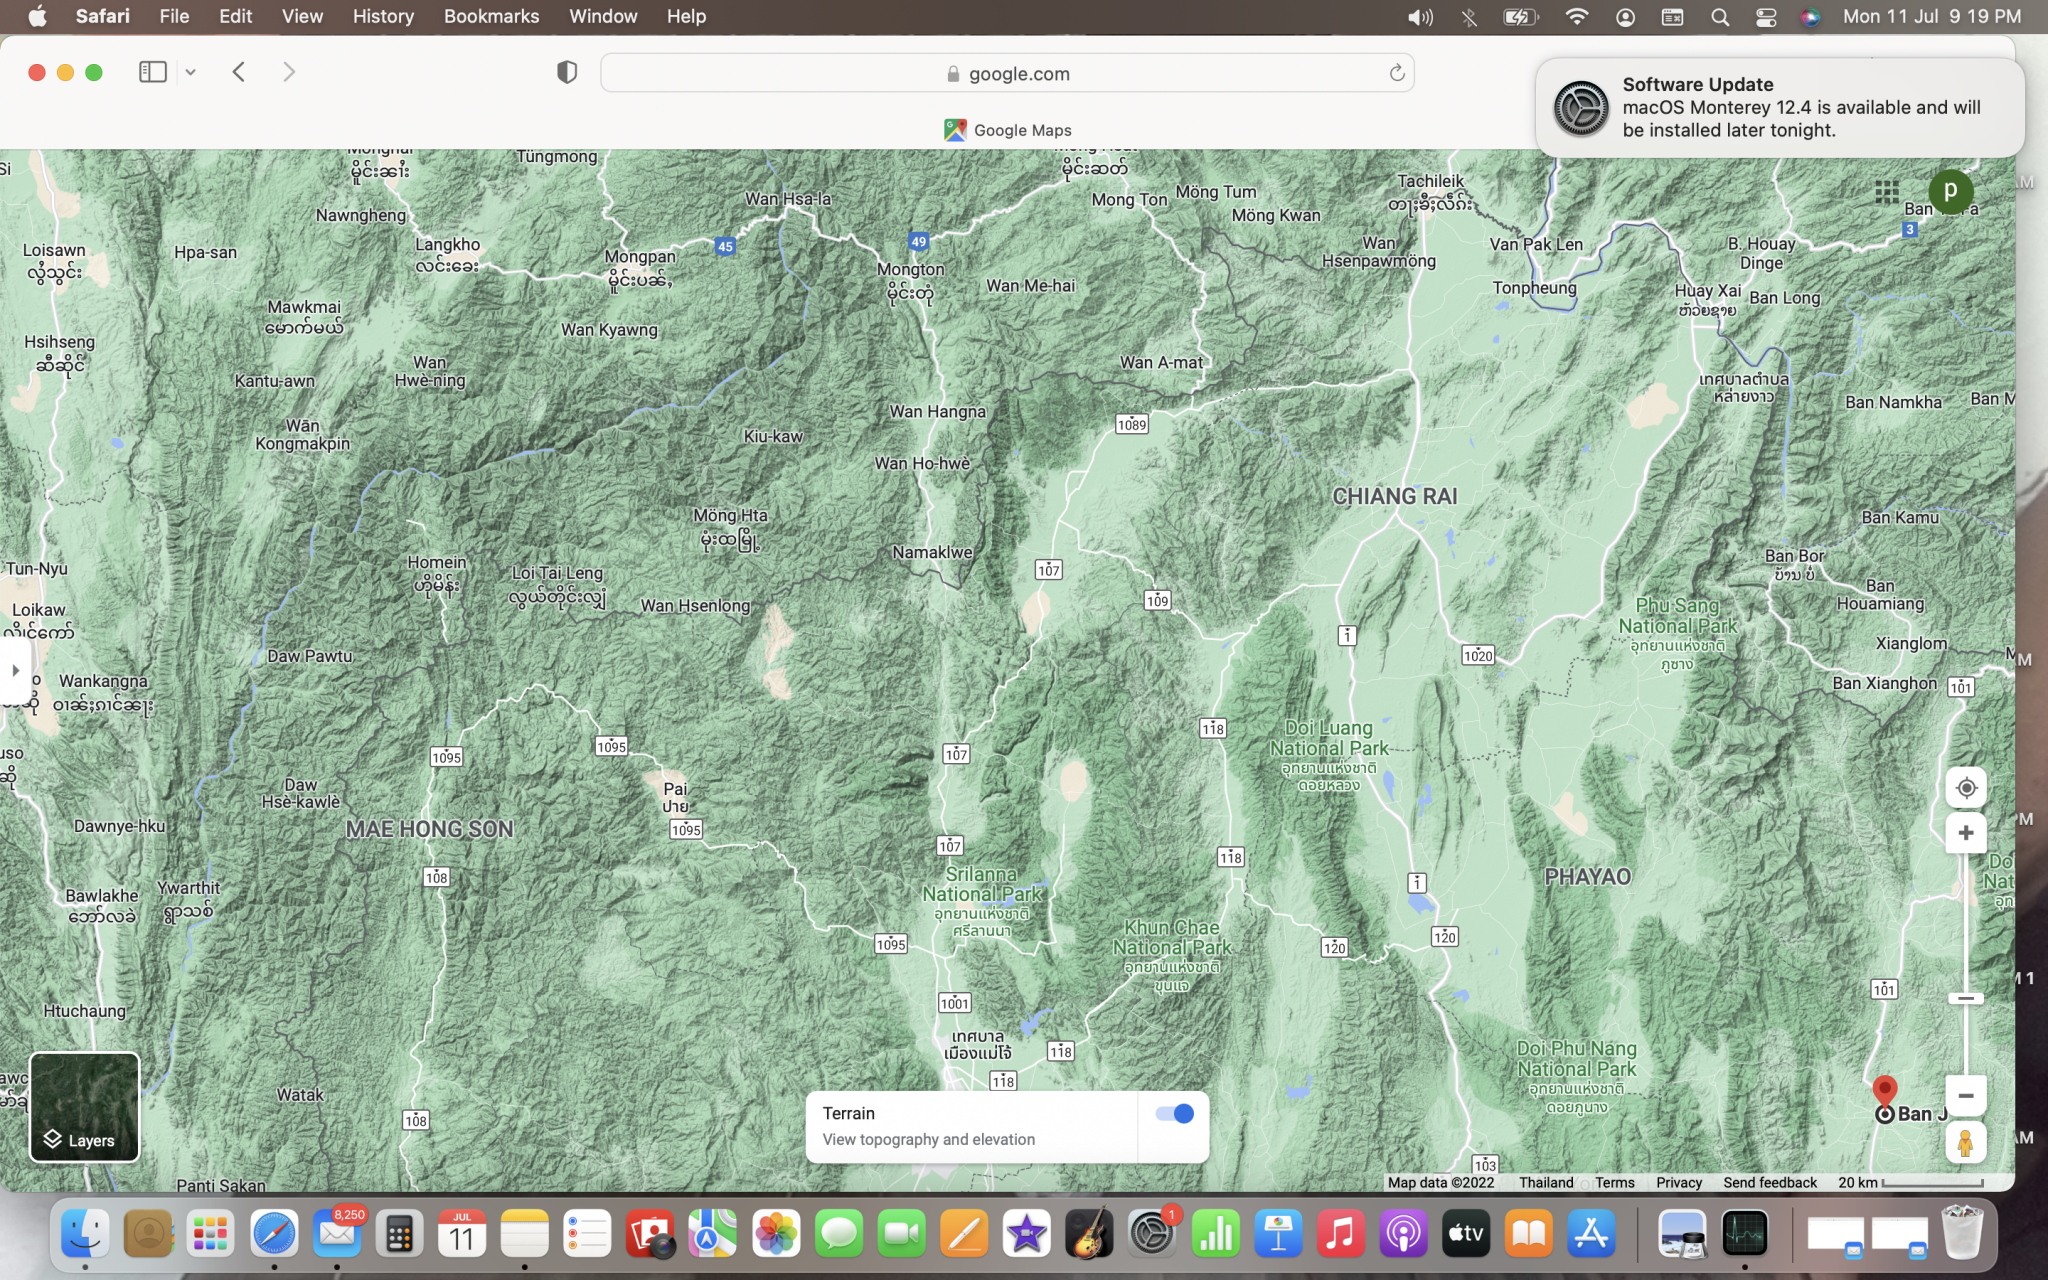Open Trash from the Dock
Viewport: 2048px width, 1280px height.
click(1962, 1233)
